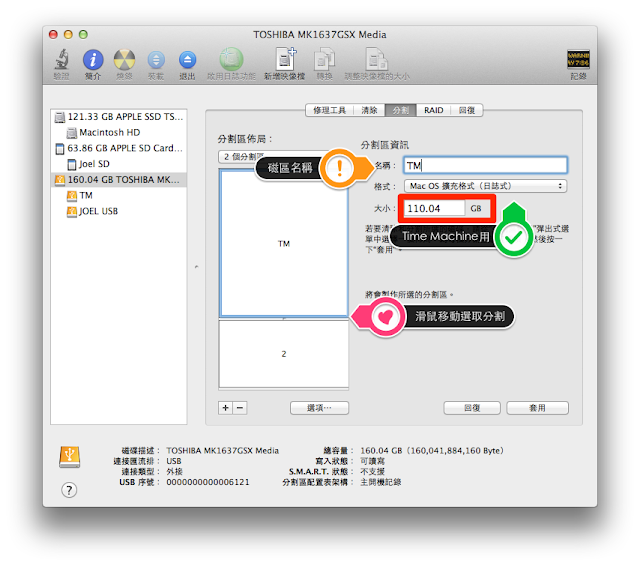The image size is (640, 566).
Task: Click the Apply (套用) button
Action: [x=537, y=408]
